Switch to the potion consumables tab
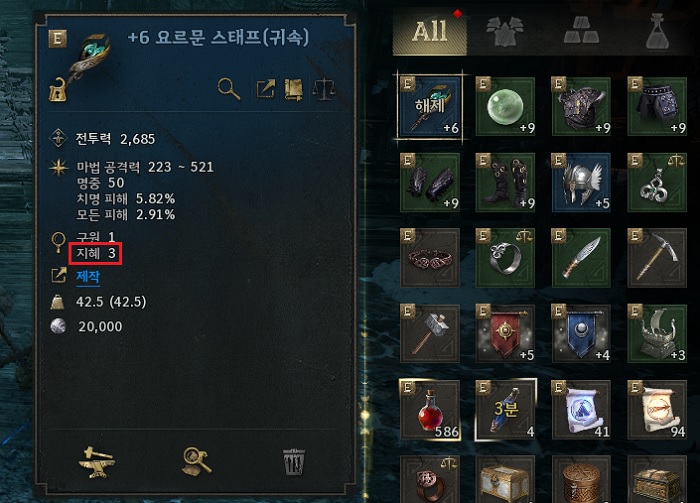The height and width of the screenshot is (503, 700). pos(657,30)
